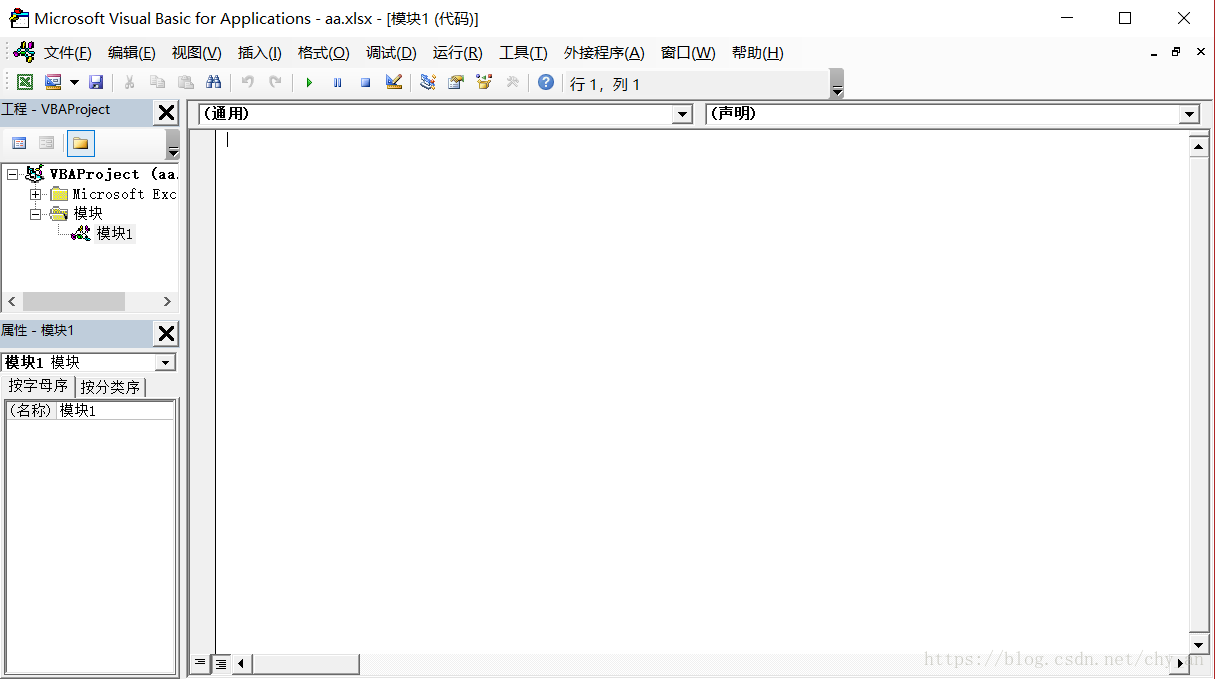
Task: Click the Cut scissors icon
Action: coord(129,83)
